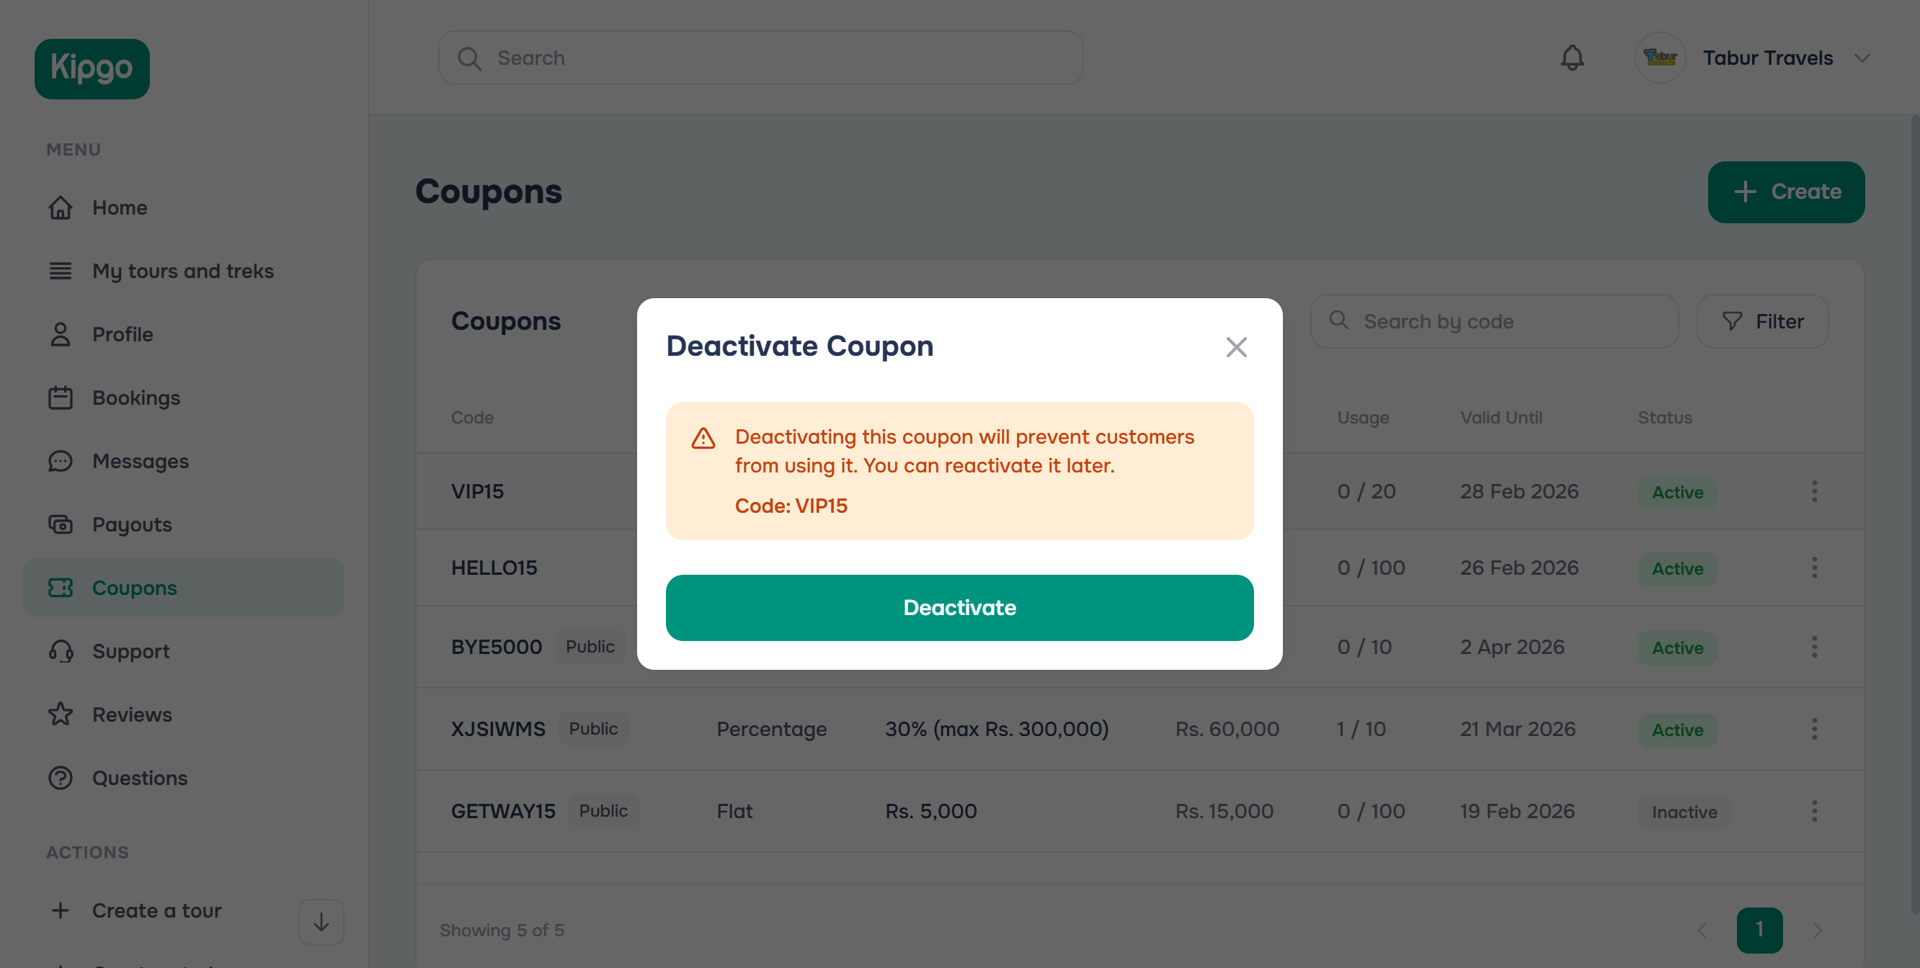Open the Filter options

[1762, 321]
